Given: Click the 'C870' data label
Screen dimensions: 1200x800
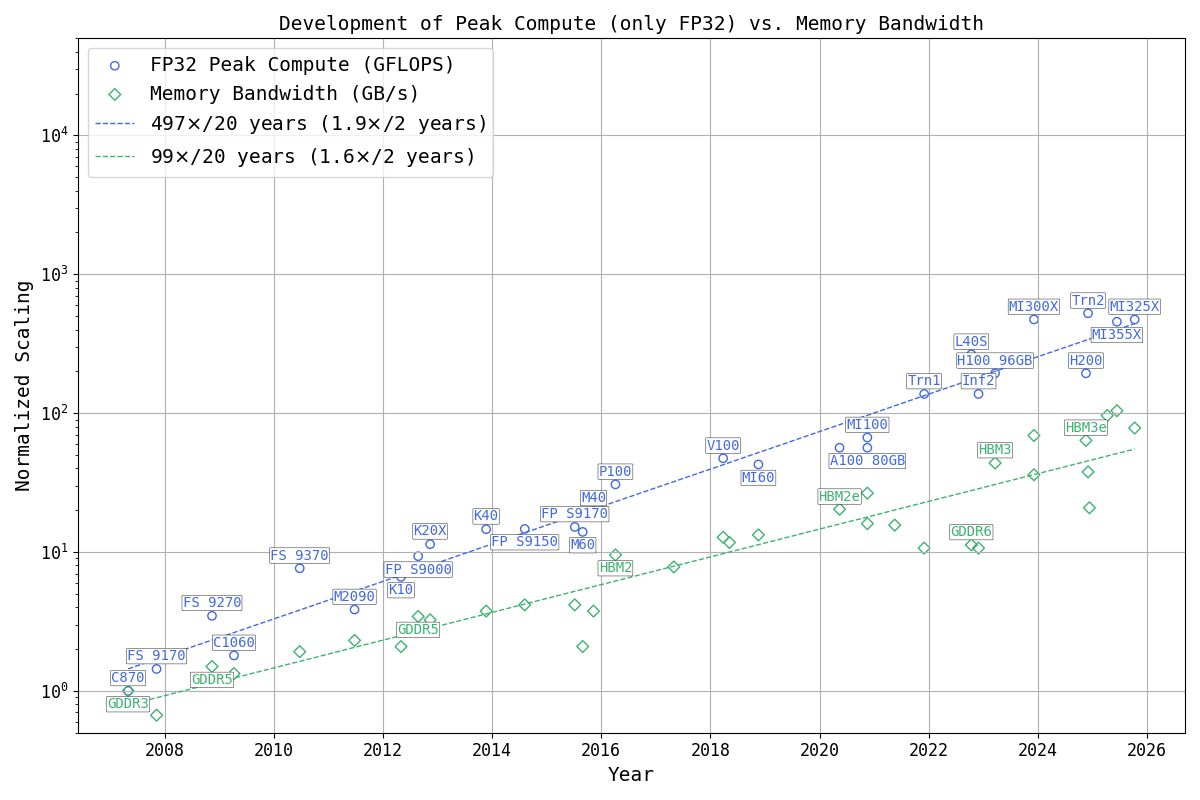Looking at the screenshot, I should pyautogui.click(x=128, y=677).
